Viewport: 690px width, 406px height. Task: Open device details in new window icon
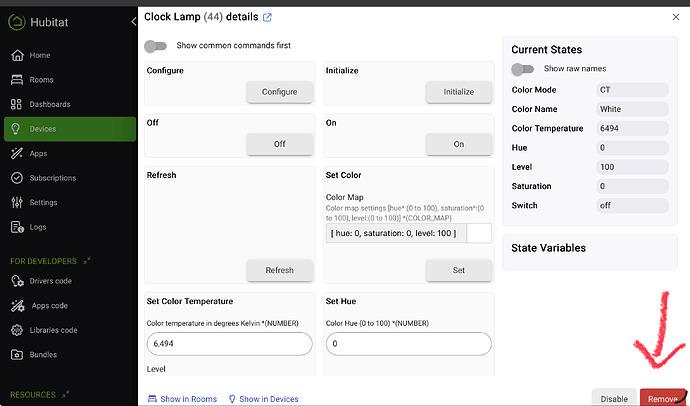point(267,17)
